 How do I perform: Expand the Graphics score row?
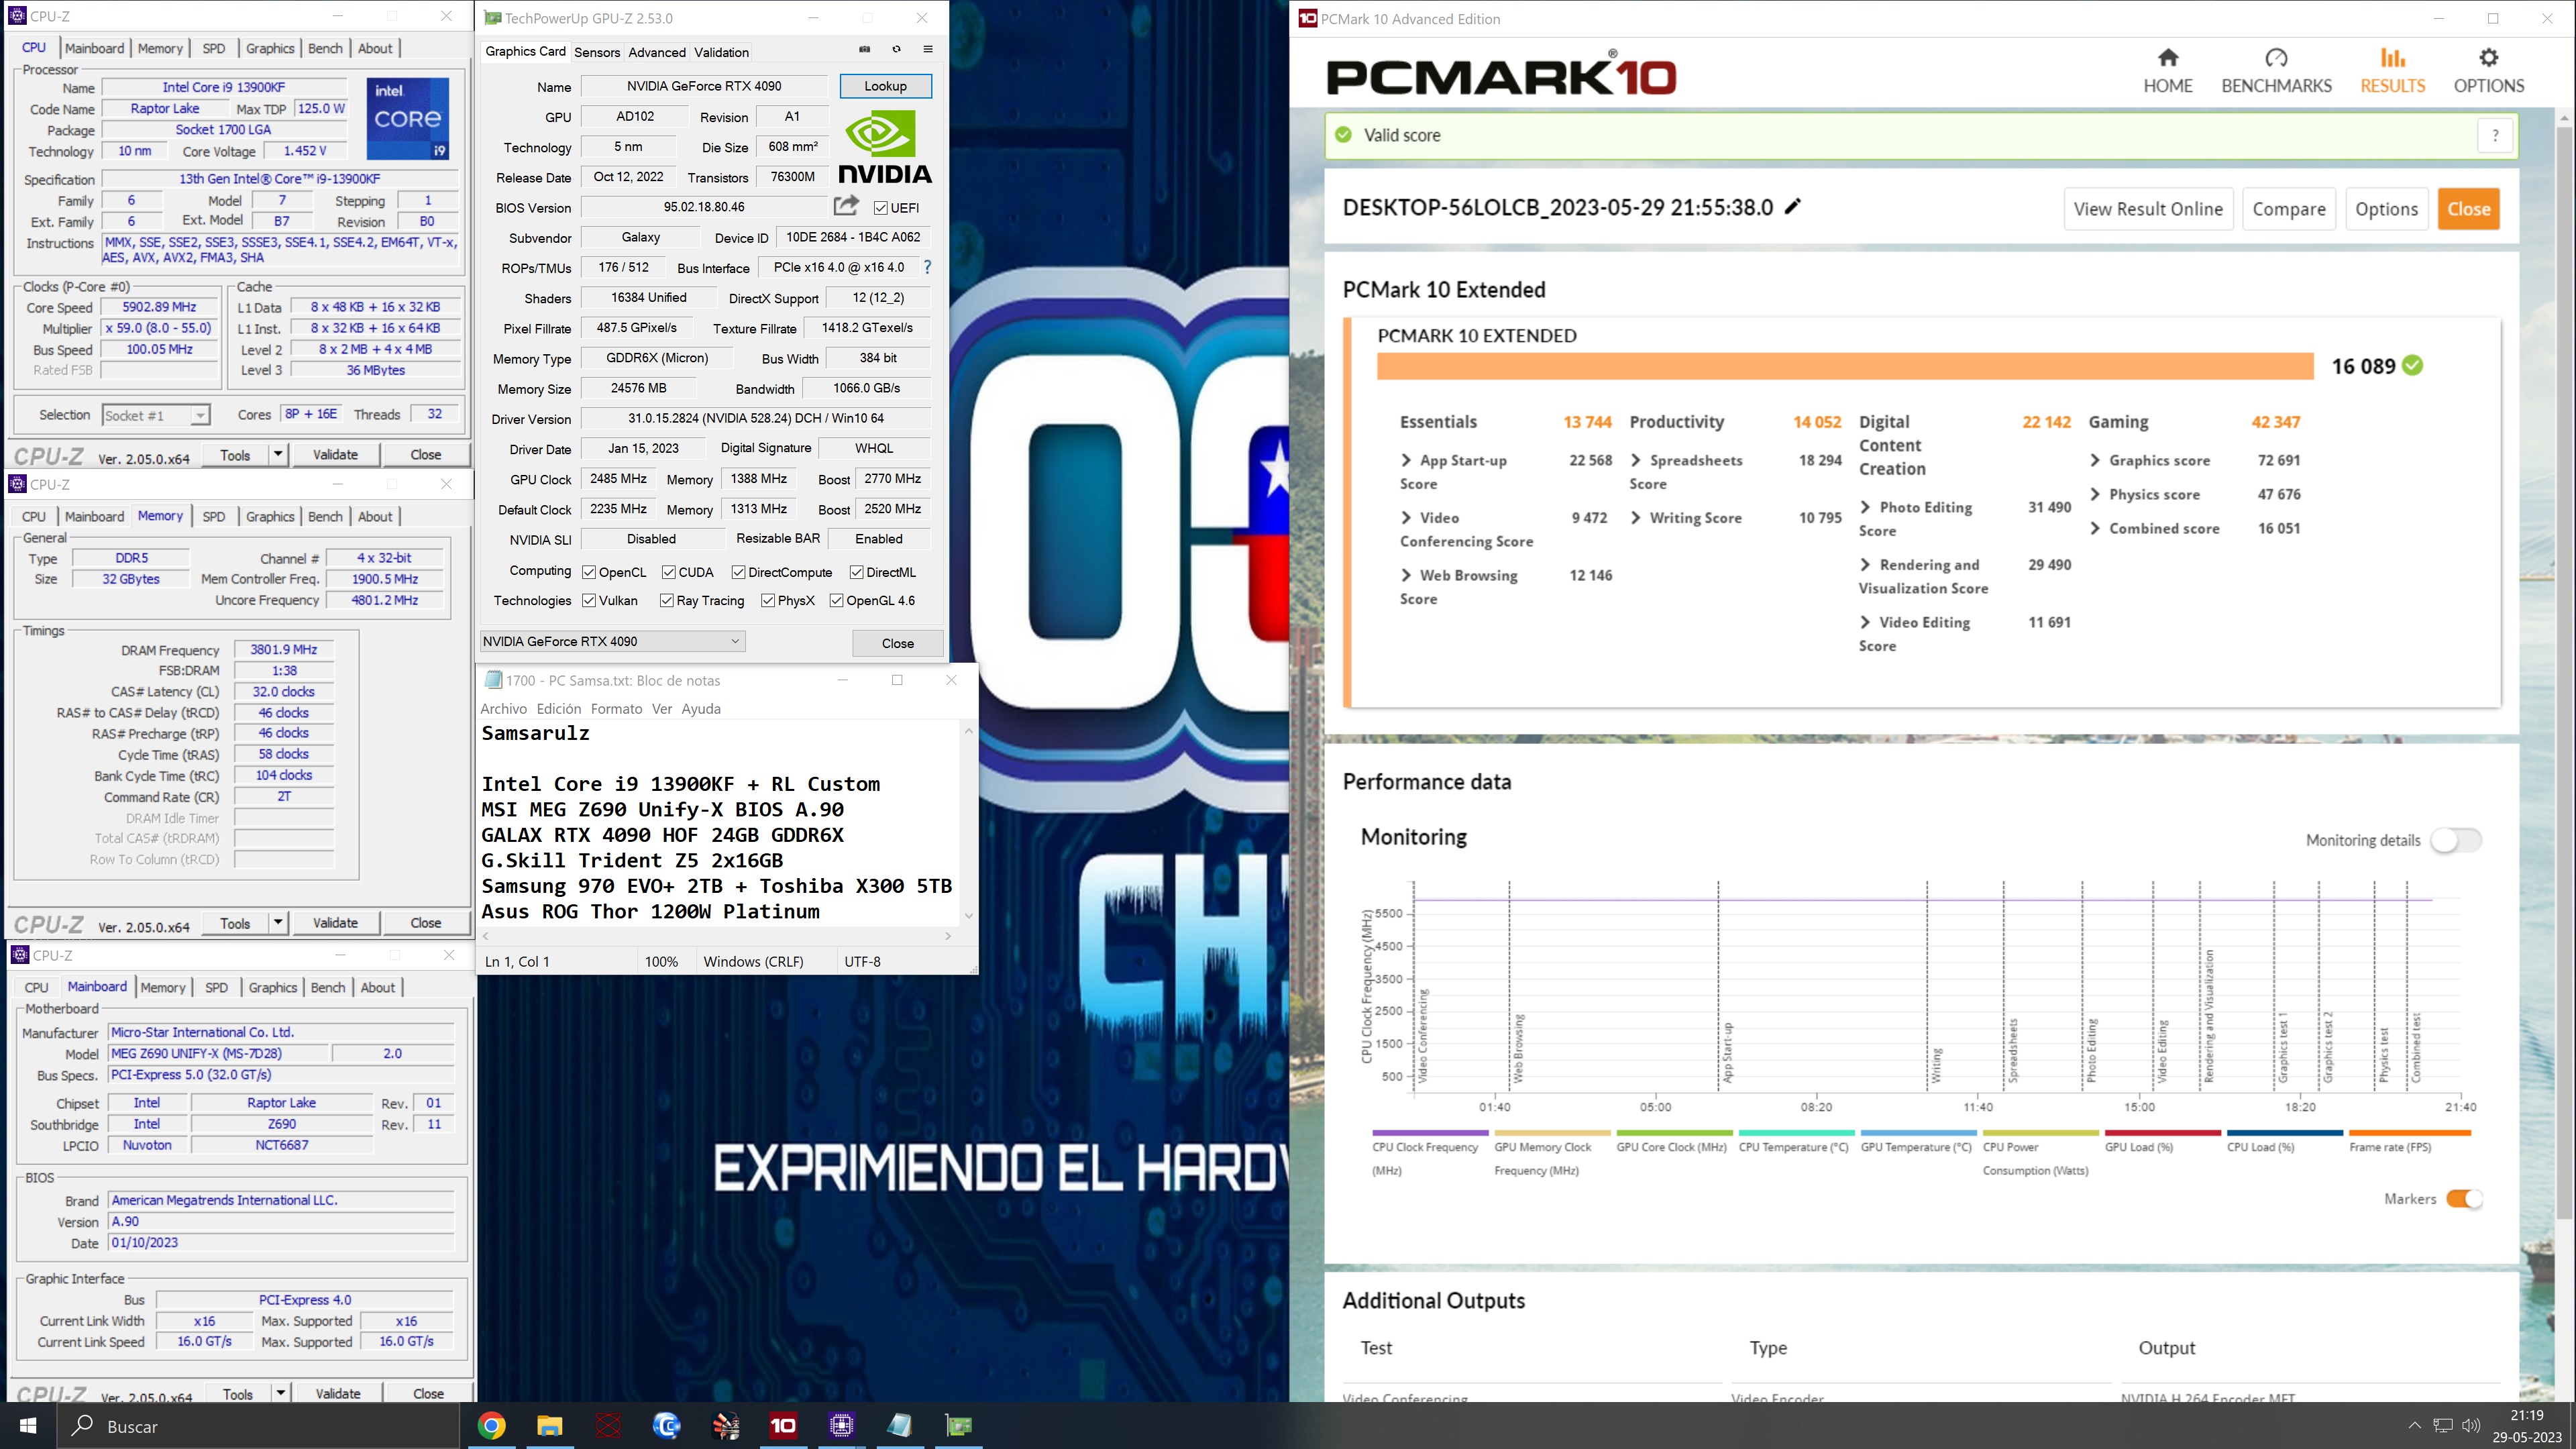click(x=2095, y=460)
